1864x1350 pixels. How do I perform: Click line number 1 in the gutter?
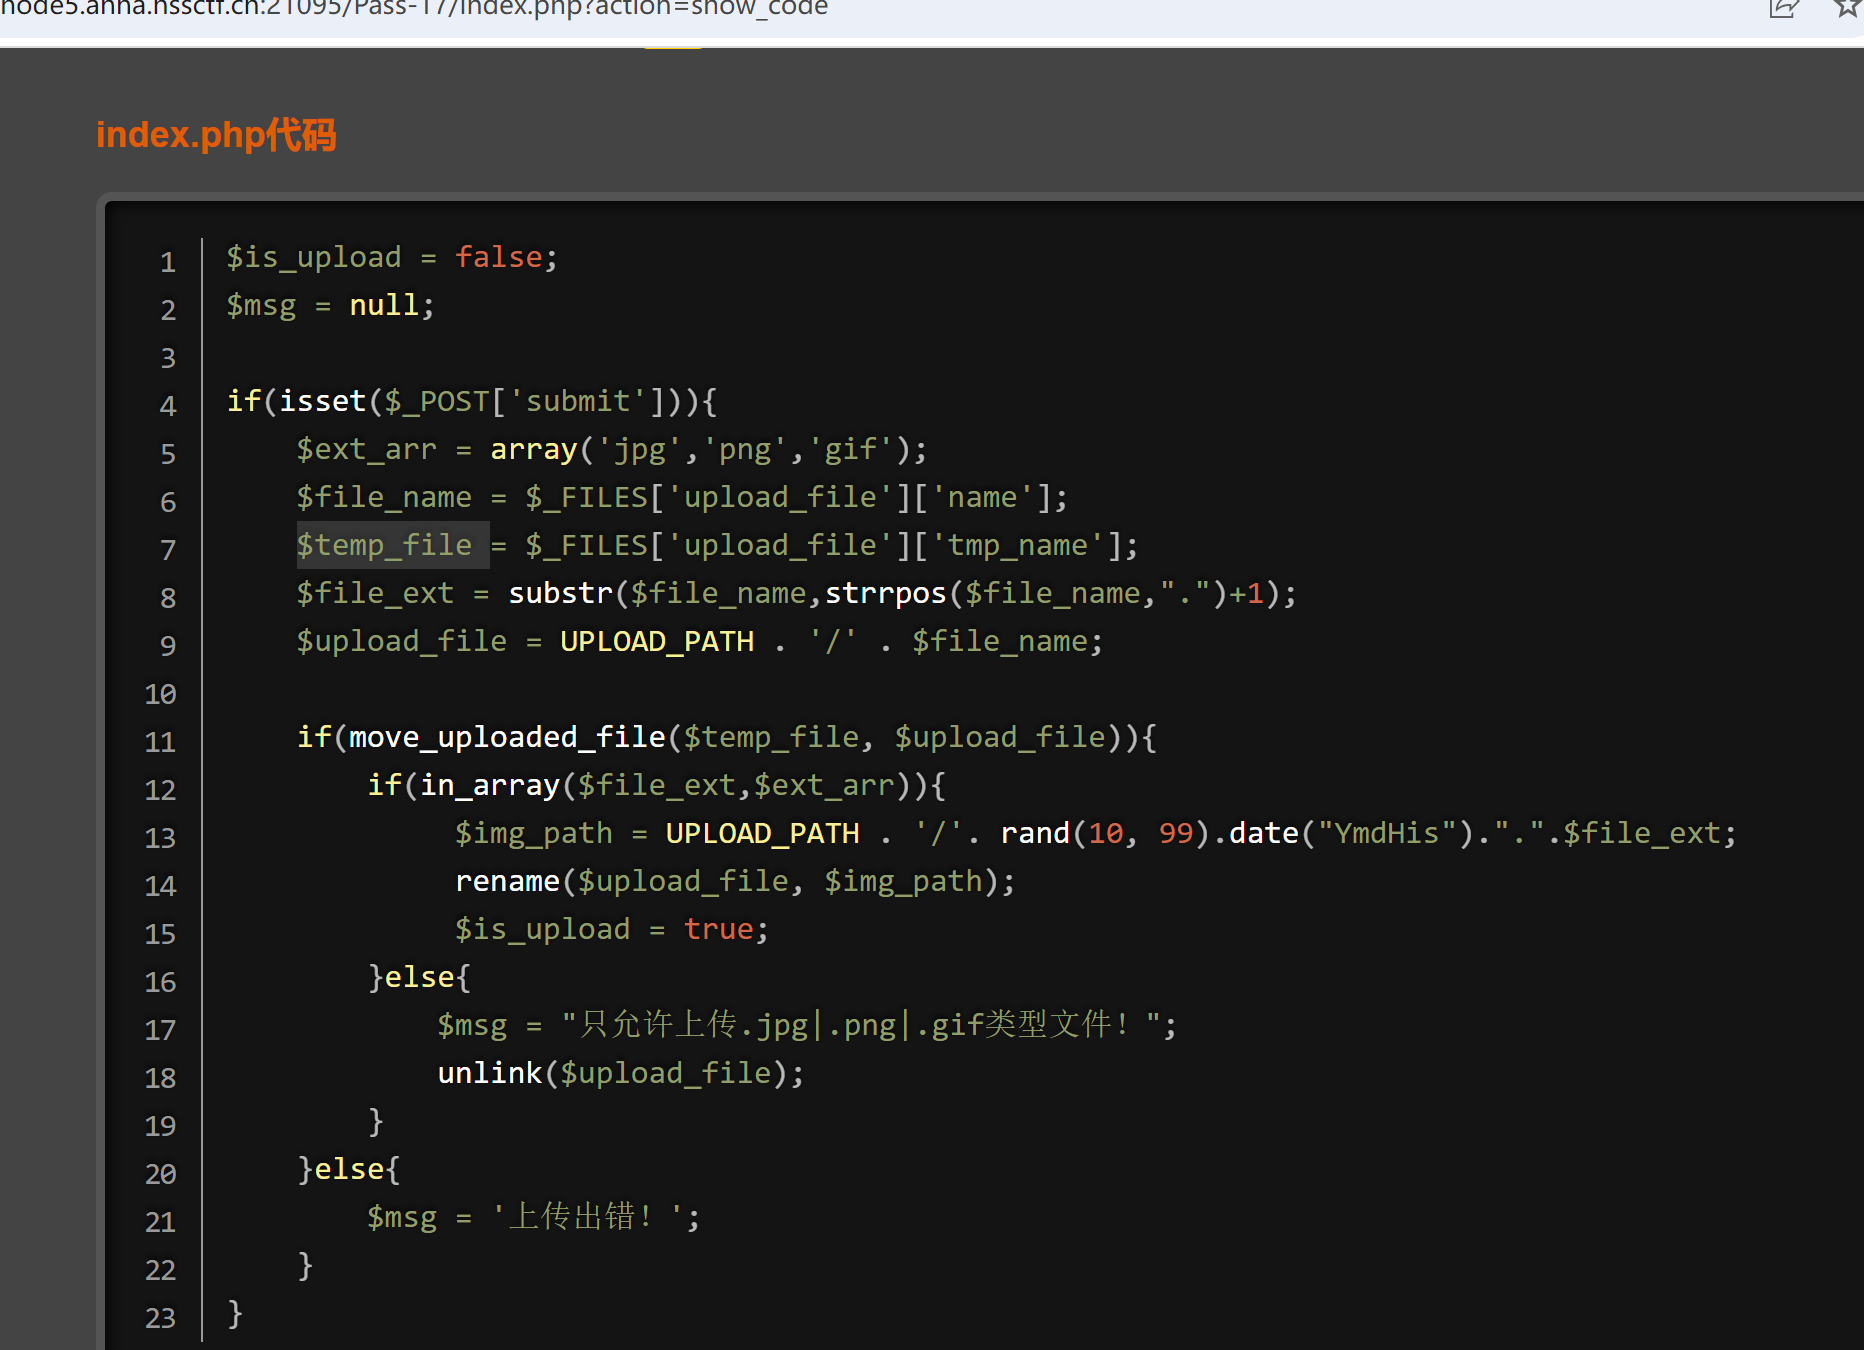point(167,262)
